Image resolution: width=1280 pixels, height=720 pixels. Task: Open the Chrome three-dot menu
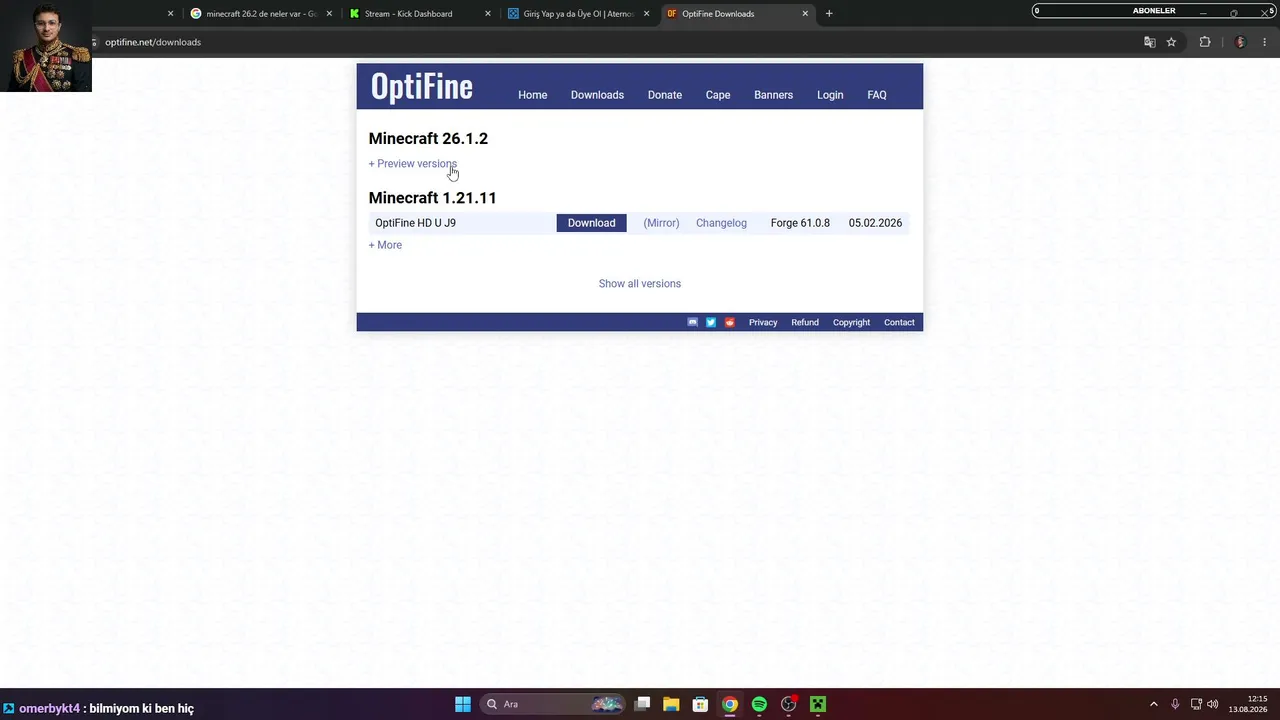[1265, 42]
